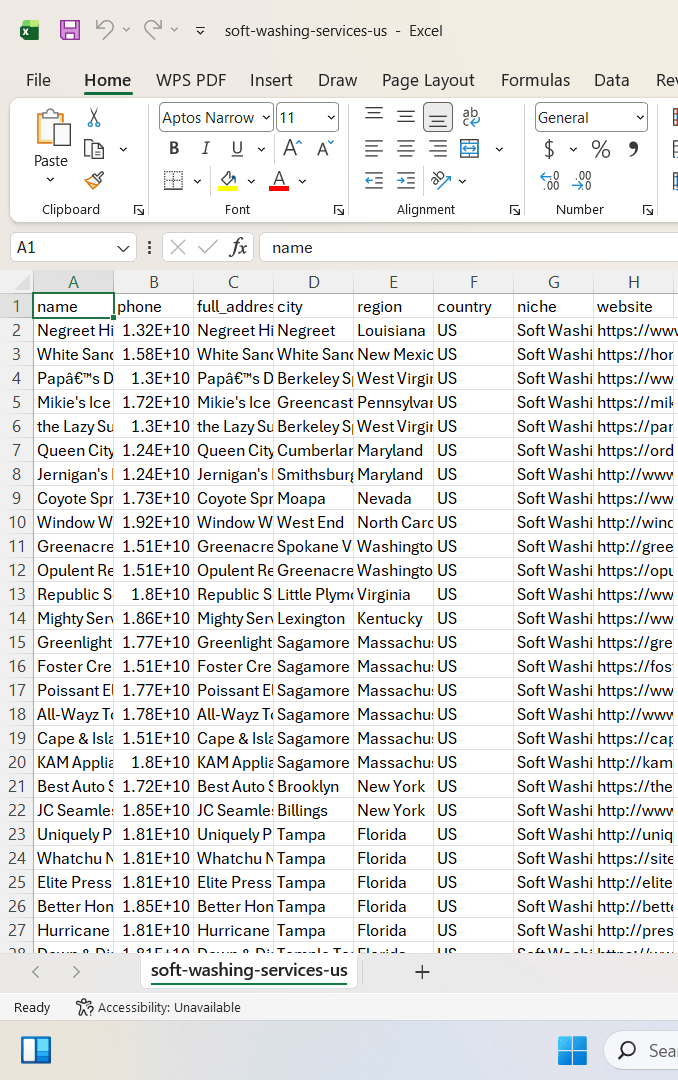
Task: Apply red font color to text
Action: click(279, 180)
